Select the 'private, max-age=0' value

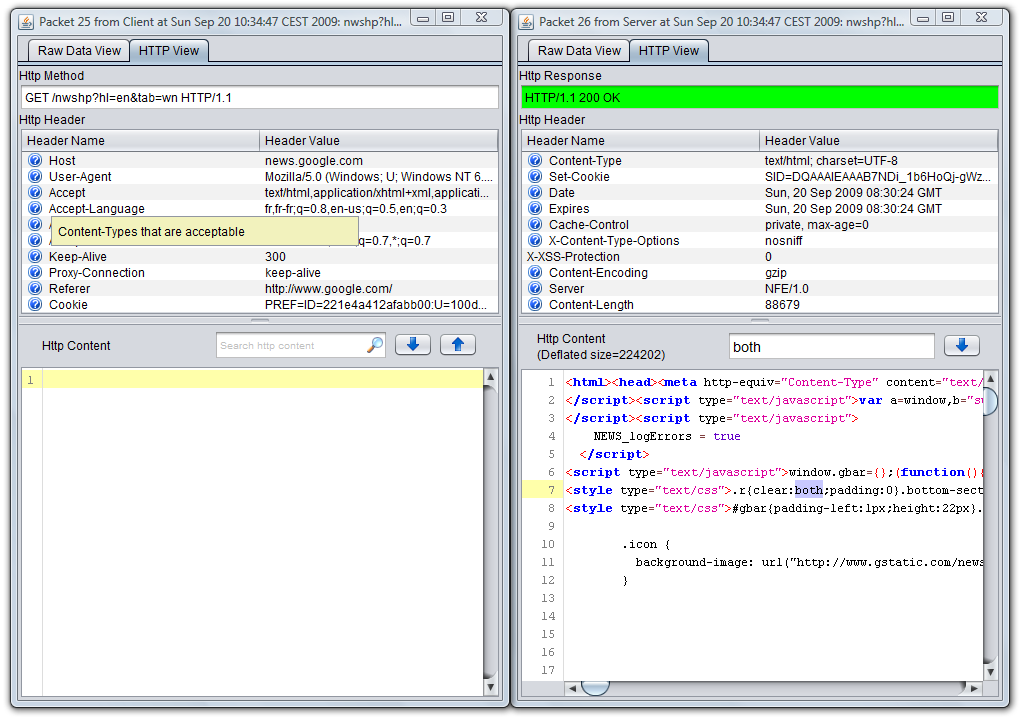pos(817,225)
